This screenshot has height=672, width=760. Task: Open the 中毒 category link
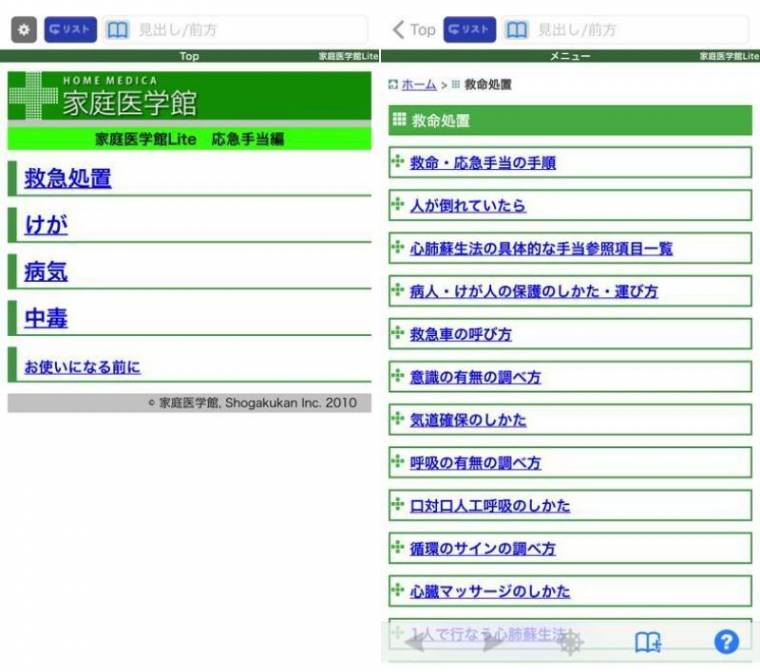click(x=46, y=318)
